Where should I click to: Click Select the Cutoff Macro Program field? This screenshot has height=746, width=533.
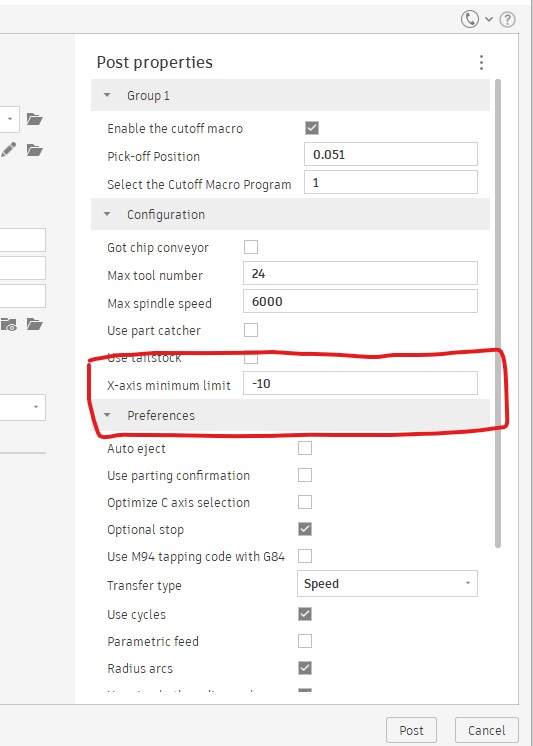tap(391, 182)
